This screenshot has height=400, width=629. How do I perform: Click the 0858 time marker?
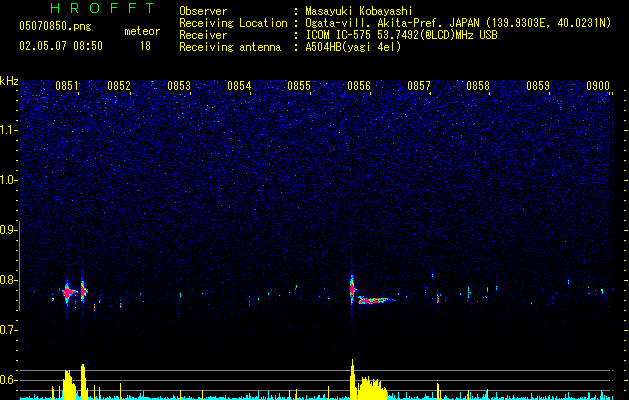pos(478,86)
